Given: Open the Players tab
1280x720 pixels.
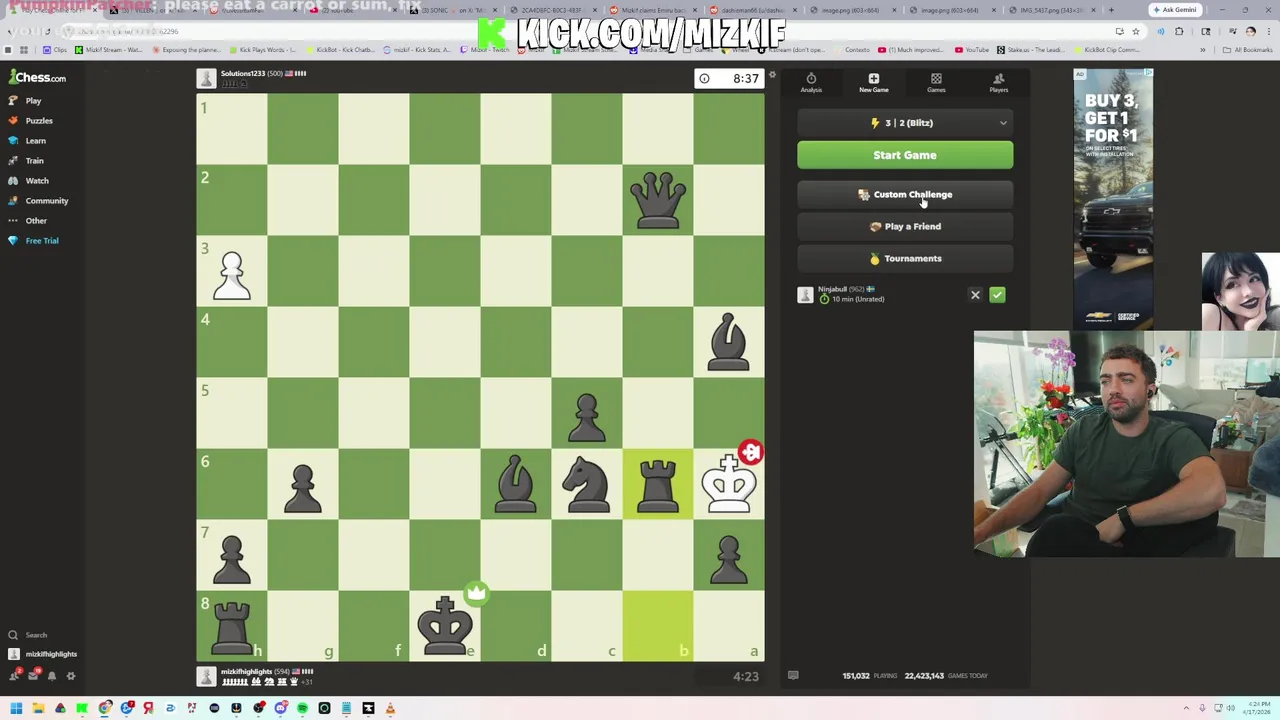Looking at the screenshot, I should click(x=998, y=83).
